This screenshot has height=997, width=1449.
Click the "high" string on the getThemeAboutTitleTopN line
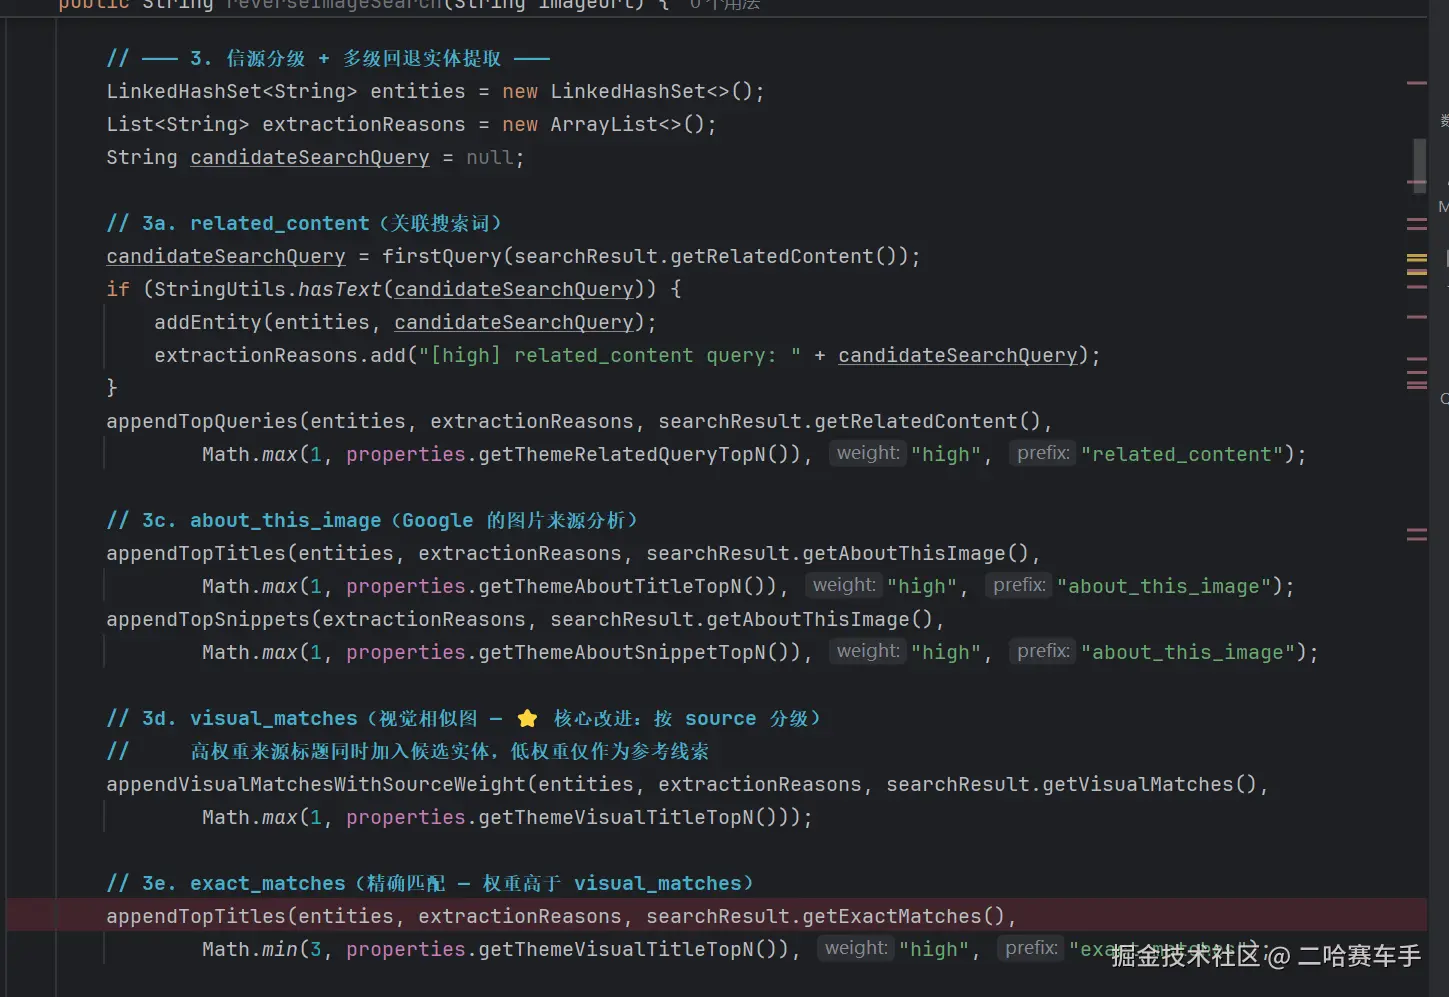pyautogui.click(x=922, y=586)
